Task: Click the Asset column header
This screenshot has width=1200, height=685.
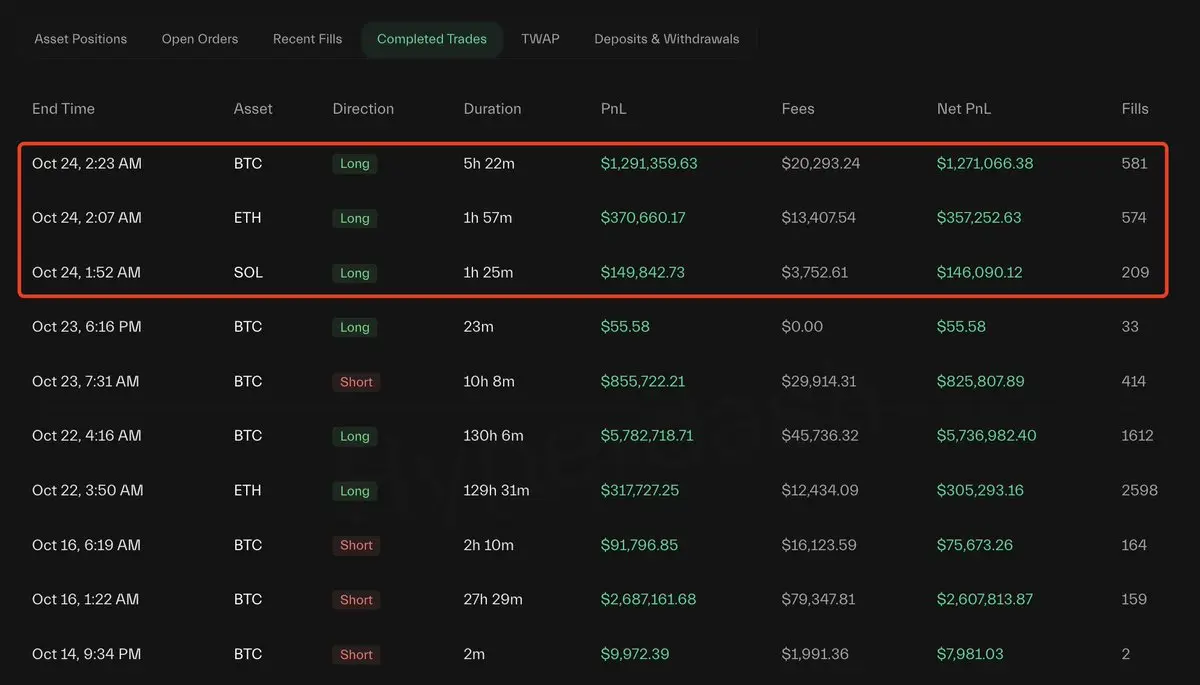Action: pos(253,109)
